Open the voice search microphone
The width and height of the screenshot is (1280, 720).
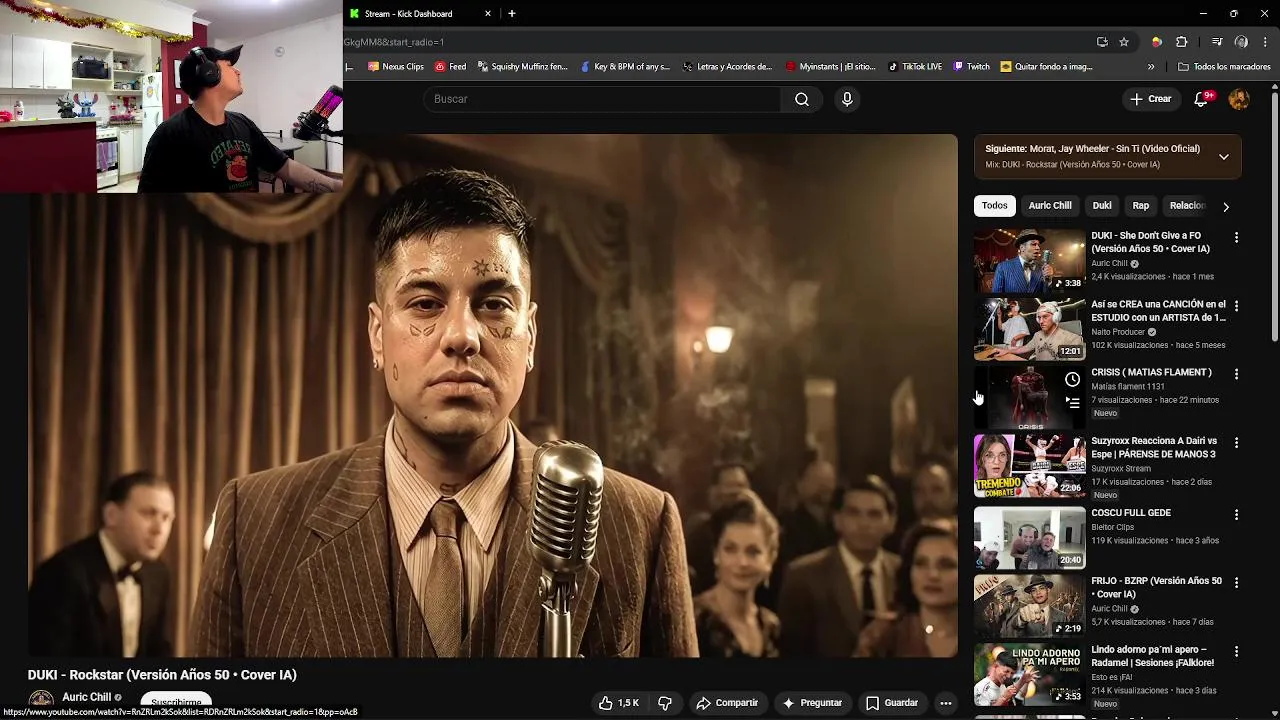(847, 99)
